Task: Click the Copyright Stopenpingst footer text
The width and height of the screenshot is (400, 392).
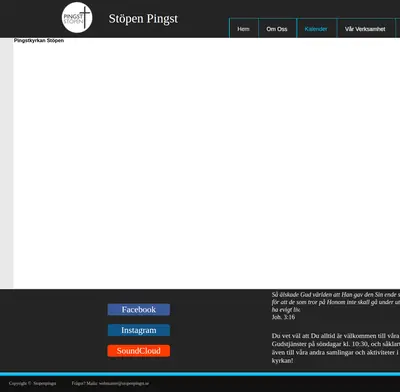Action: [33, 383]
